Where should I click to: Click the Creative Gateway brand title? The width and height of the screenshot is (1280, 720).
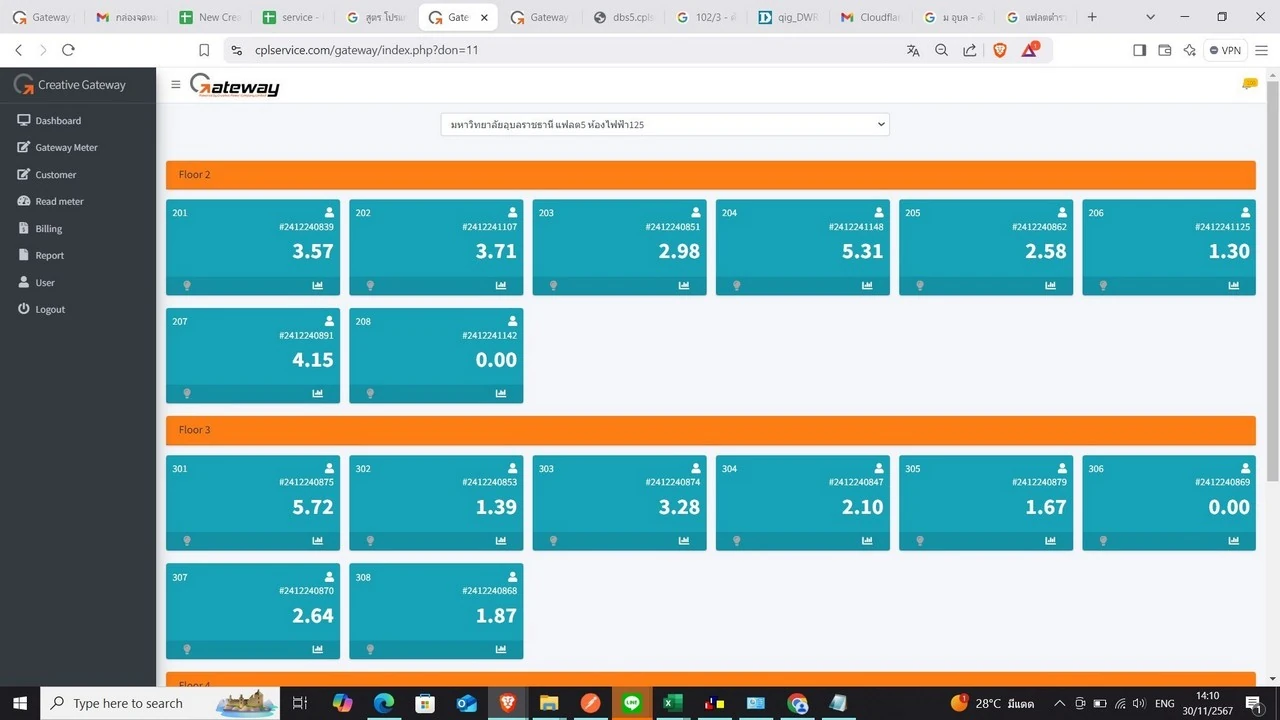pyautogui.click(x=70, y=85)
